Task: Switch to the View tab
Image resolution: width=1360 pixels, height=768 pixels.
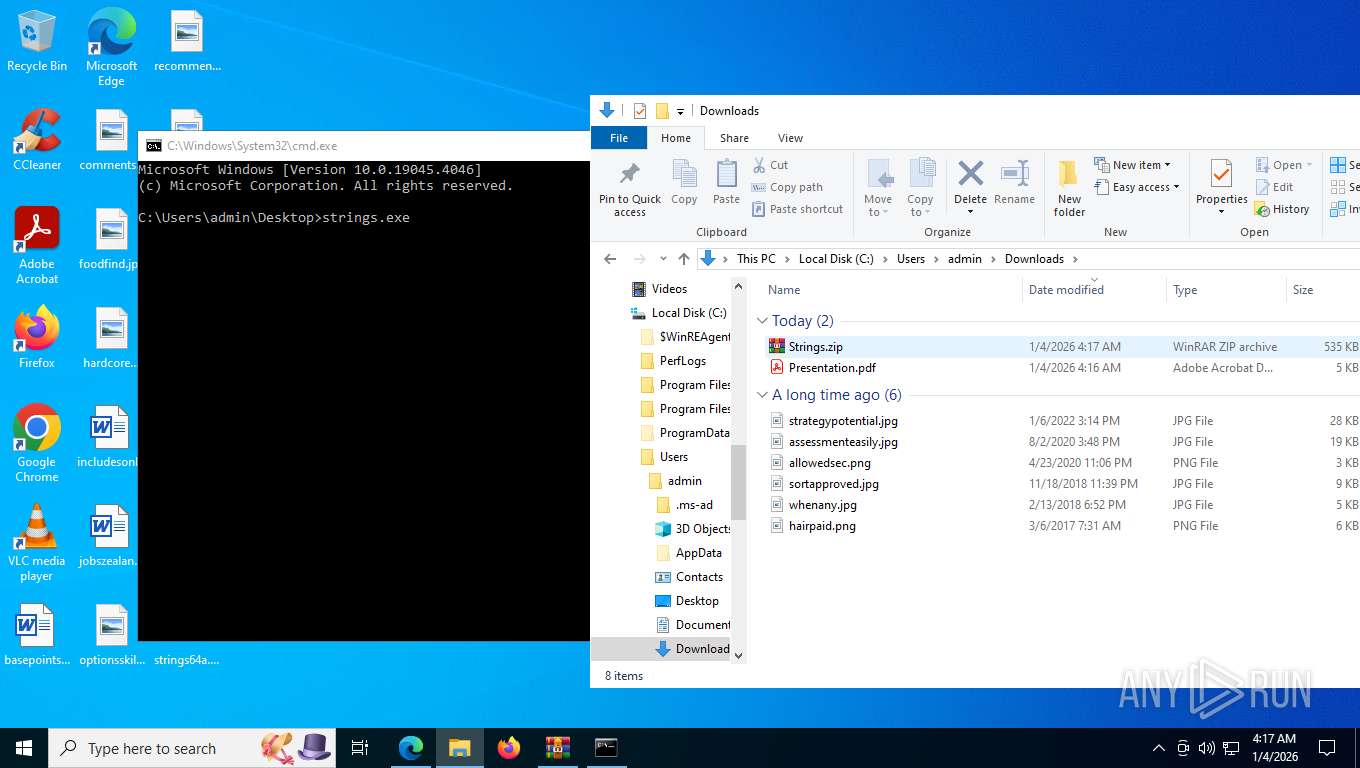Action: point(790,138)
